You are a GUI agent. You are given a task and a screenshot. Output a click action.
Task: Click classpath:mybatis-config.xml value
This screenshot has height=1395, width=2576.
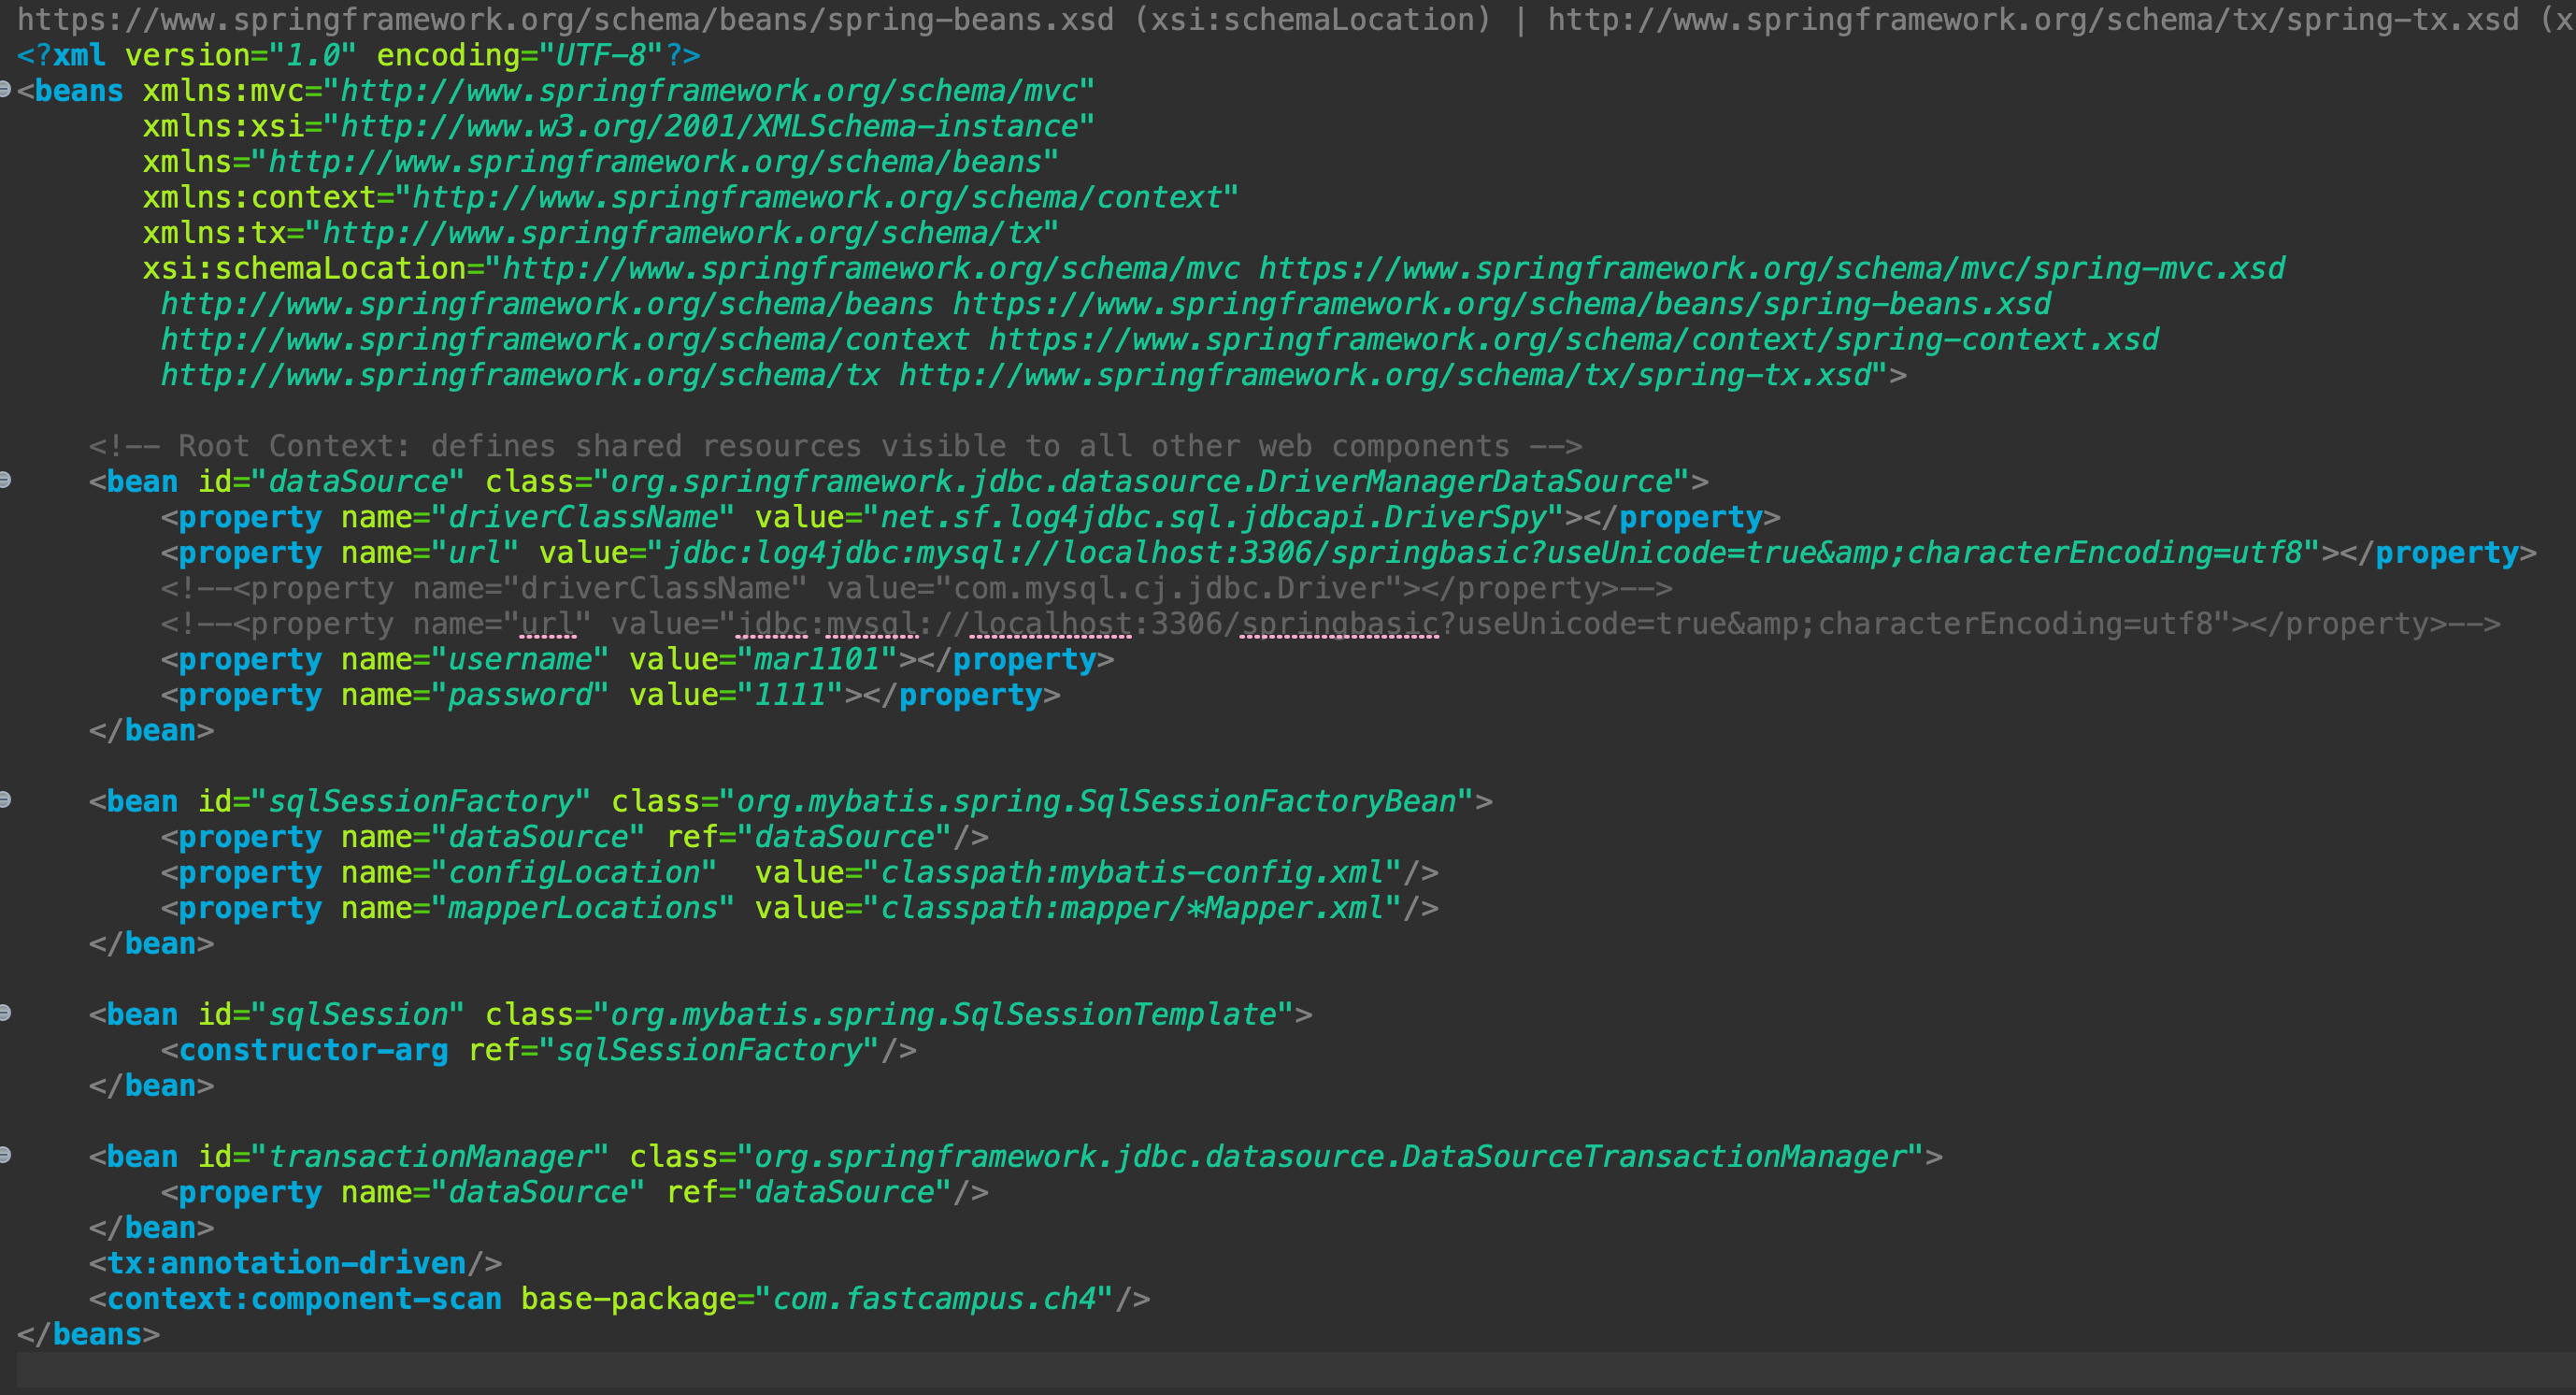[x=1132, y=872]
